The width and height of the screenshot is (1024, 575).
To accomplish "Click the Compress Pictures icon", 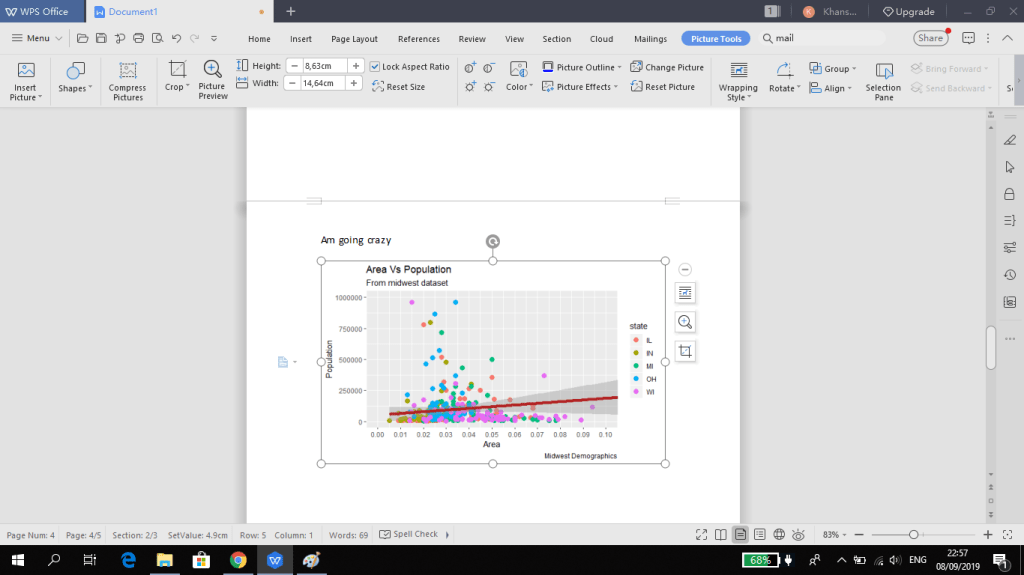I will [127, 72].
